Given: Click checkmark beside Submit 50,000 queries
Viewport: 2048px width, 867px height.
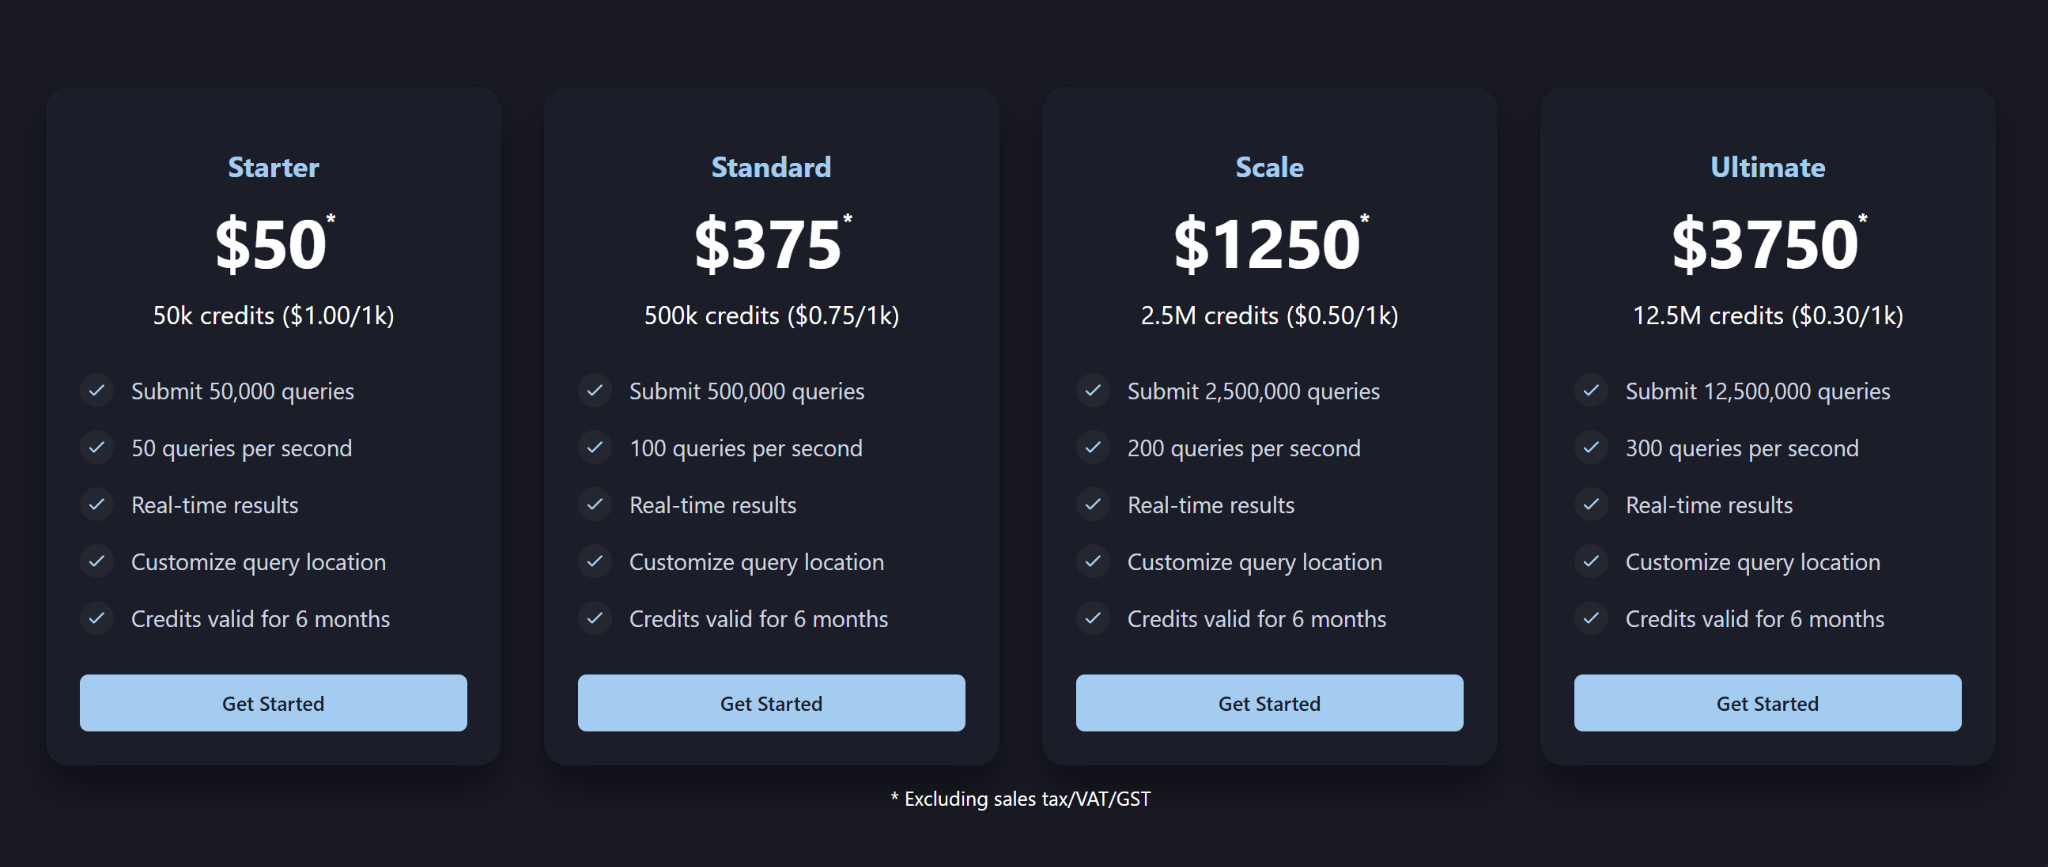Looking at the screenshot, I should pos(97,390).
